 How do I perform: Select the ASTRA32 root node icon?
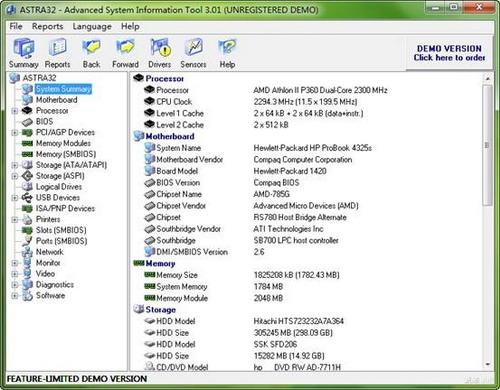tap(15, 78)
